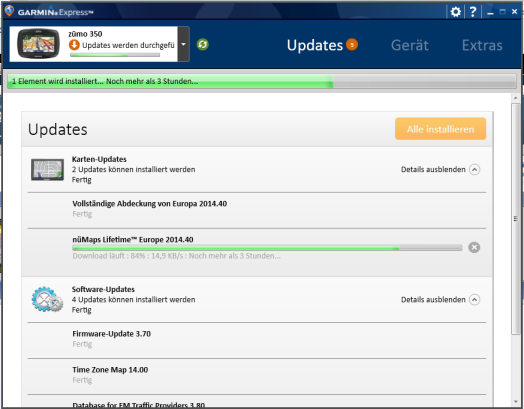This screenshot has height=409, width=524.
Task: Click the zūmo 350 device thumbnail
Action: tap(38, 44)
